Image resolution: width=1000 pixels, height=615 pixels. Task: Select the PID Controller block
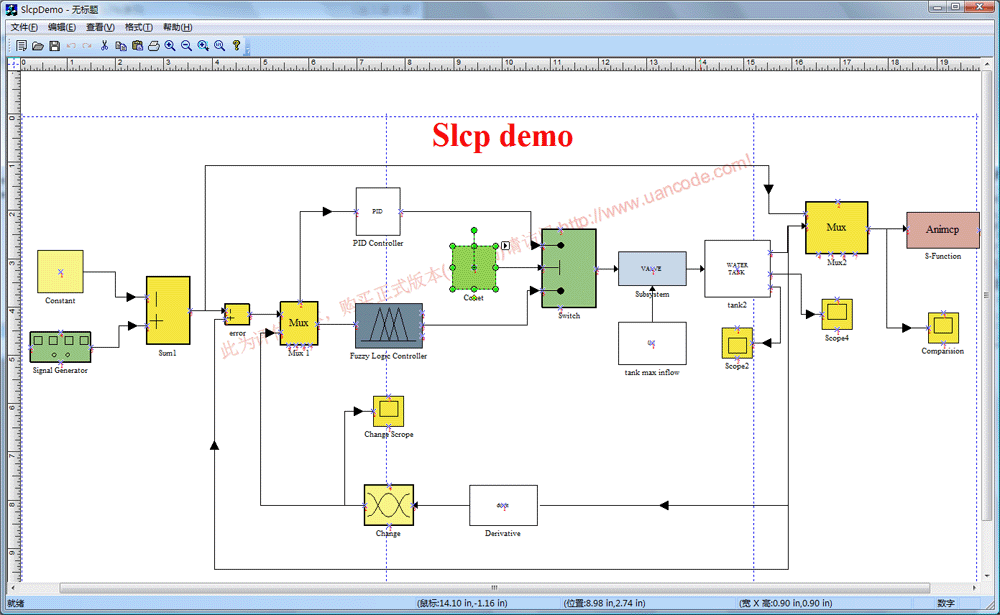pos(377,212)
